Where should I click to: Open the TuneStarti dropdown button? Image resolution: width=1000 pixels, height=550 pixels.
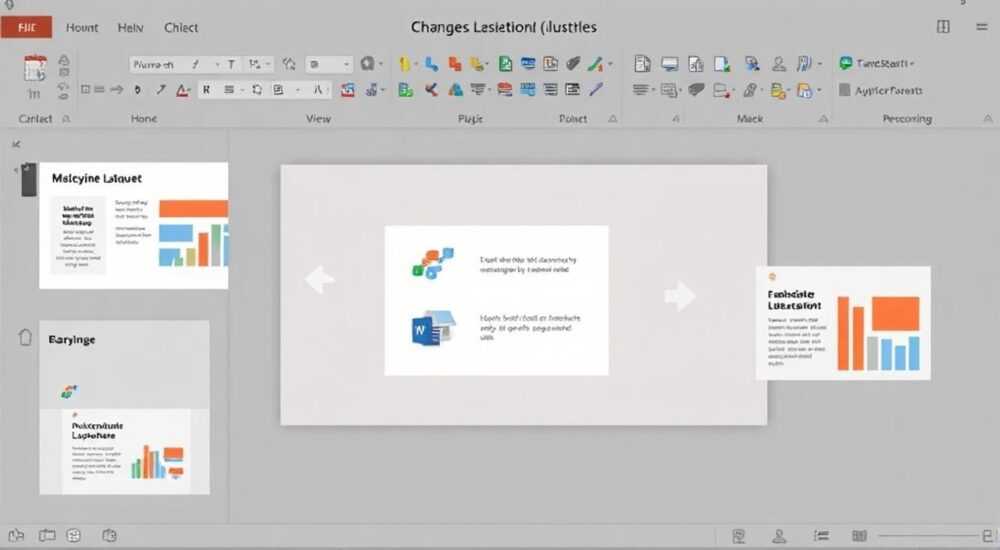[x=877, y=63]
